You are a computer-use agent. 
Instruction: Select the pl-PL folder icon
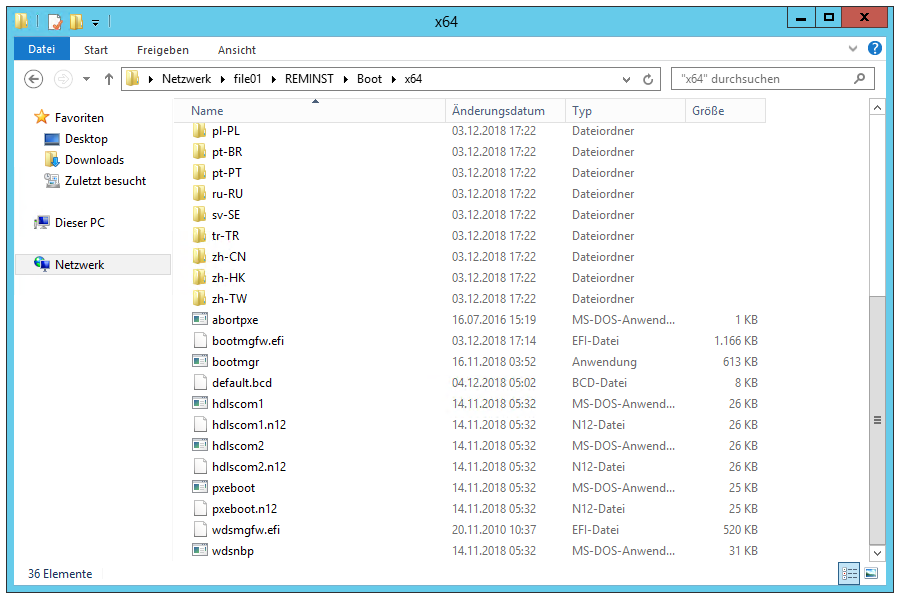pyautogui.click(x=199, y=131)
